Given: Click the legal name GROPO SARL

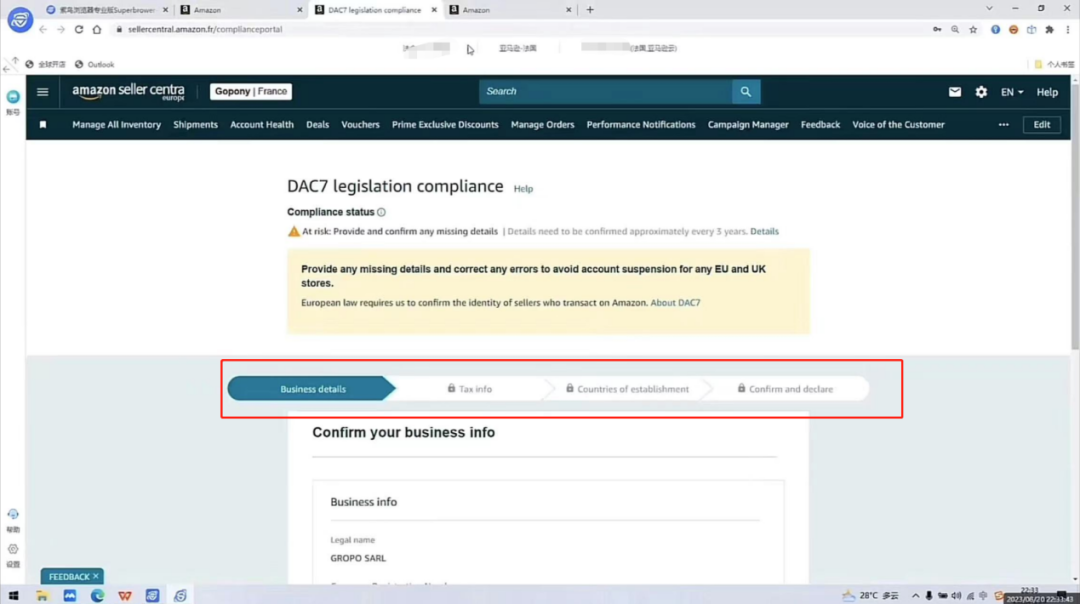Looking at the screenshot, I should [358, 558].
